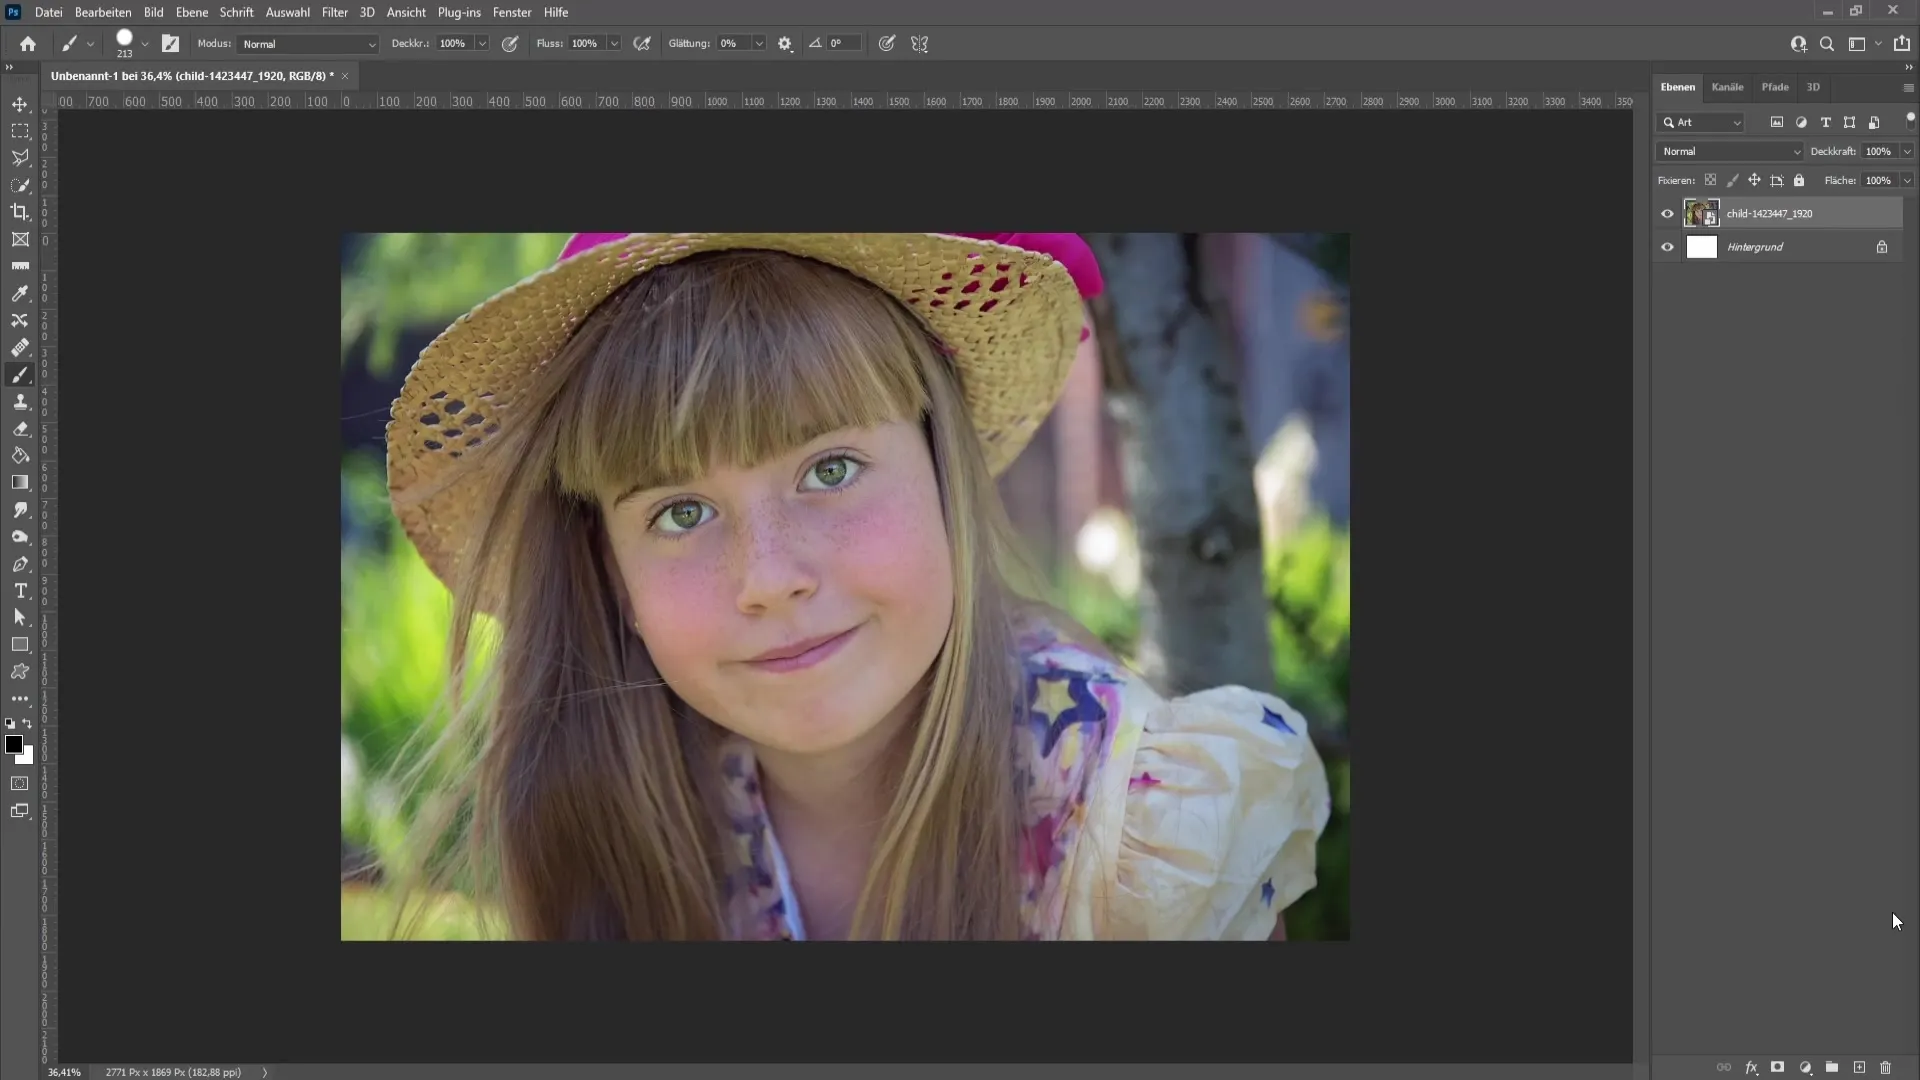Select the Eraser tool

(x=20, y=430)
